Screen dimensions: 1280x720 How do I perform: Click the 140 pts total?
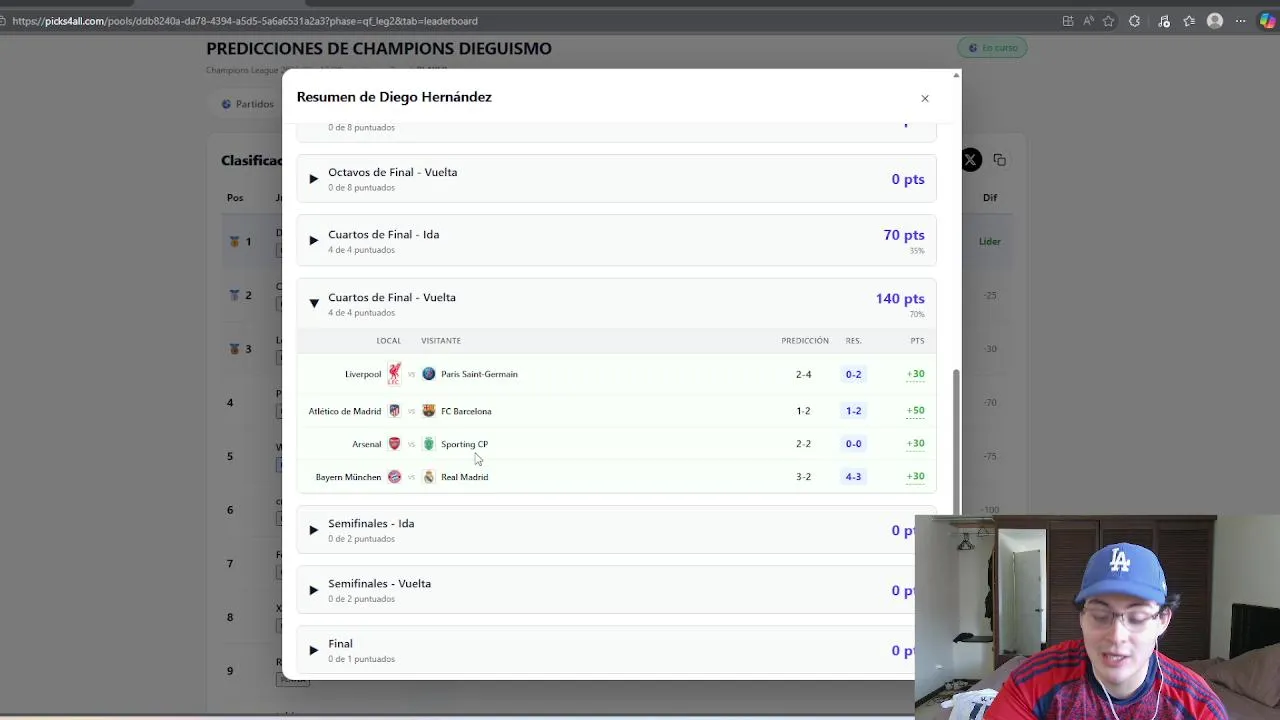tap(900, 298)
